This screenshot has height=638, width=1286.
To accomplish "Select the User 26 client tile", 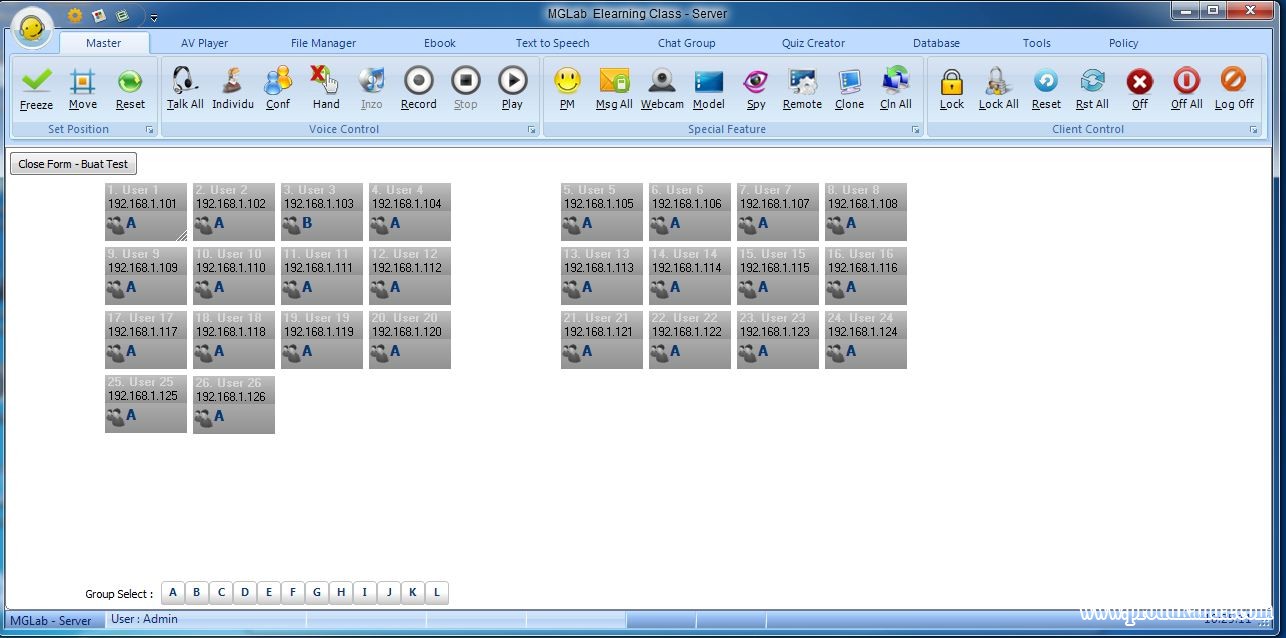I will pos(233,404).
